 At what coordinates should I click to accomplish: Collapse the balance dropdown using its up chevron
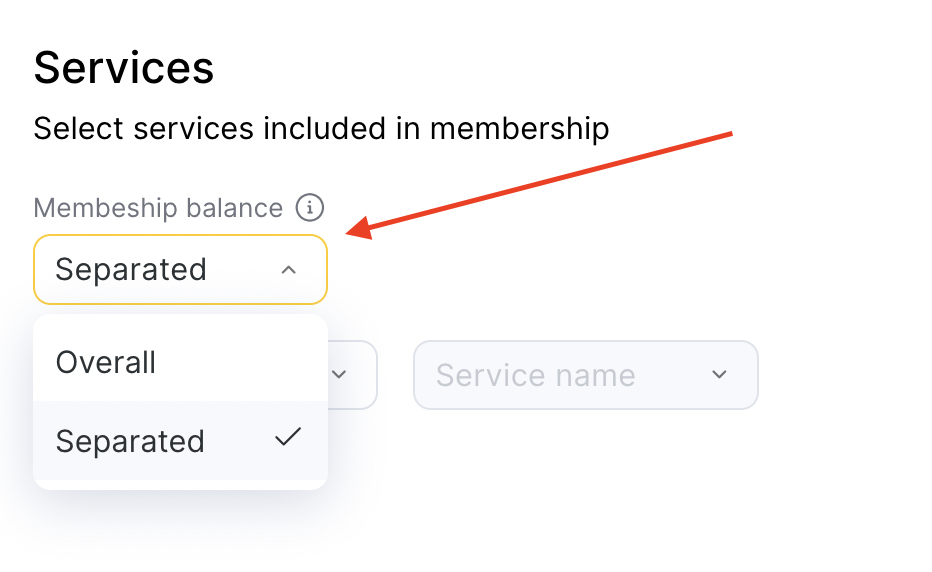[289, 269]
